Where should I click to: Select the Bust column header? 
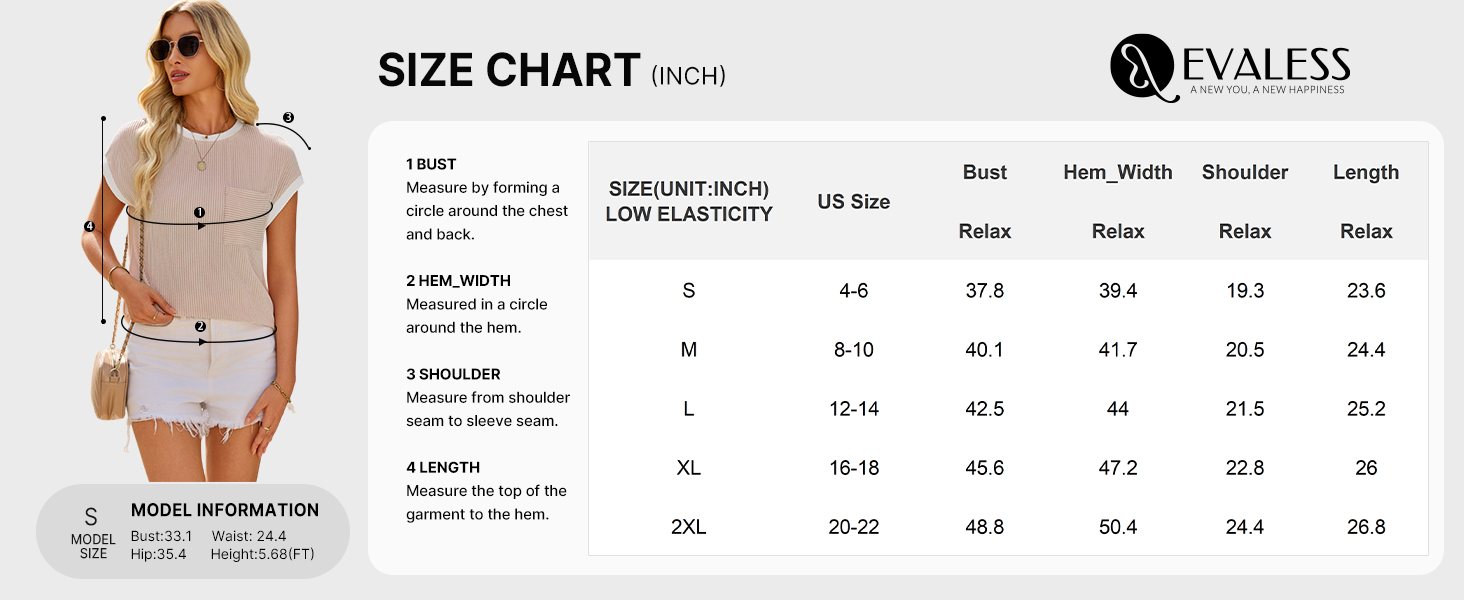point(985,172)
